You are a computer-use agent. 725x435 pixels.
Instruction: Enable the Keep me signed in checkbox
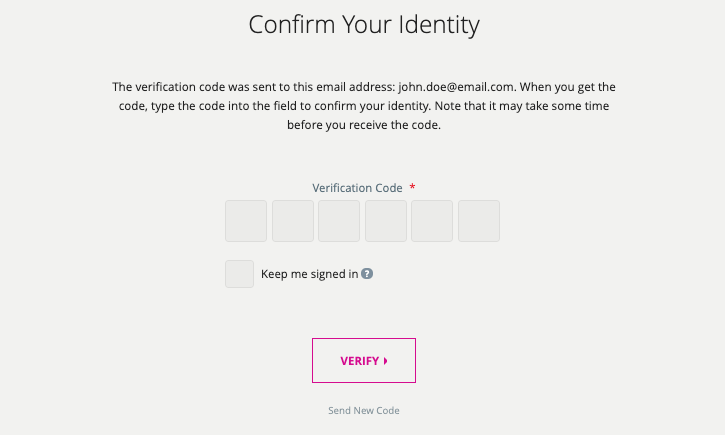[x=239, y=274]
